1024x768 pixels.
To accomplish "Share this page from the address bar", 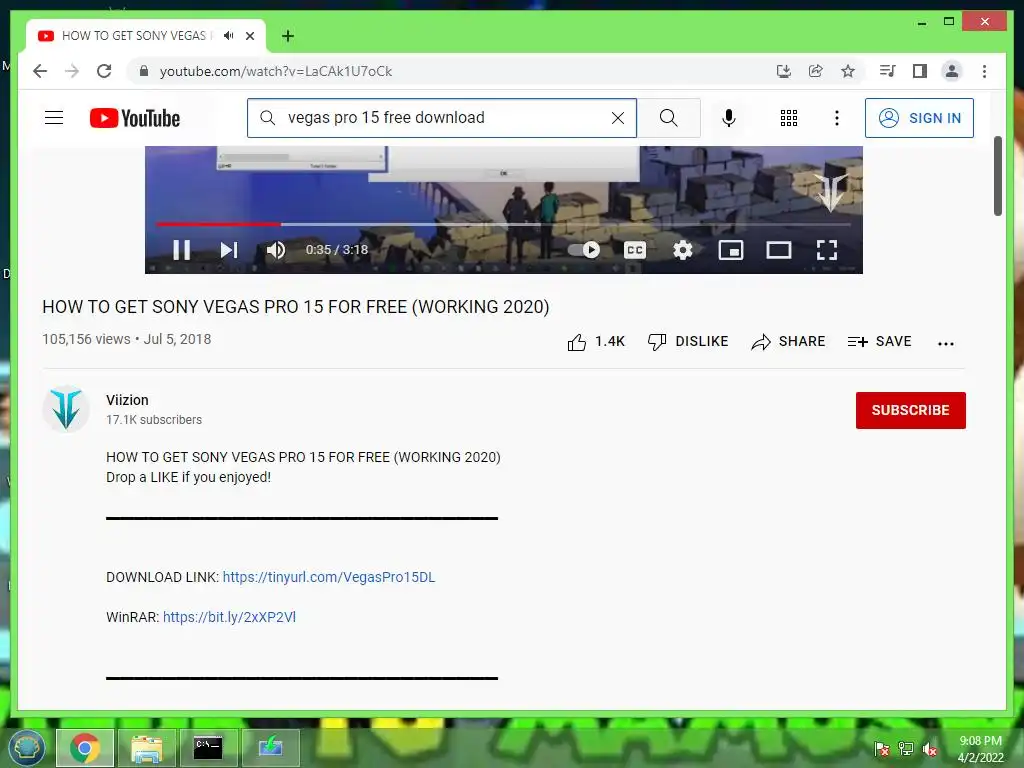I will coord(816,71).
